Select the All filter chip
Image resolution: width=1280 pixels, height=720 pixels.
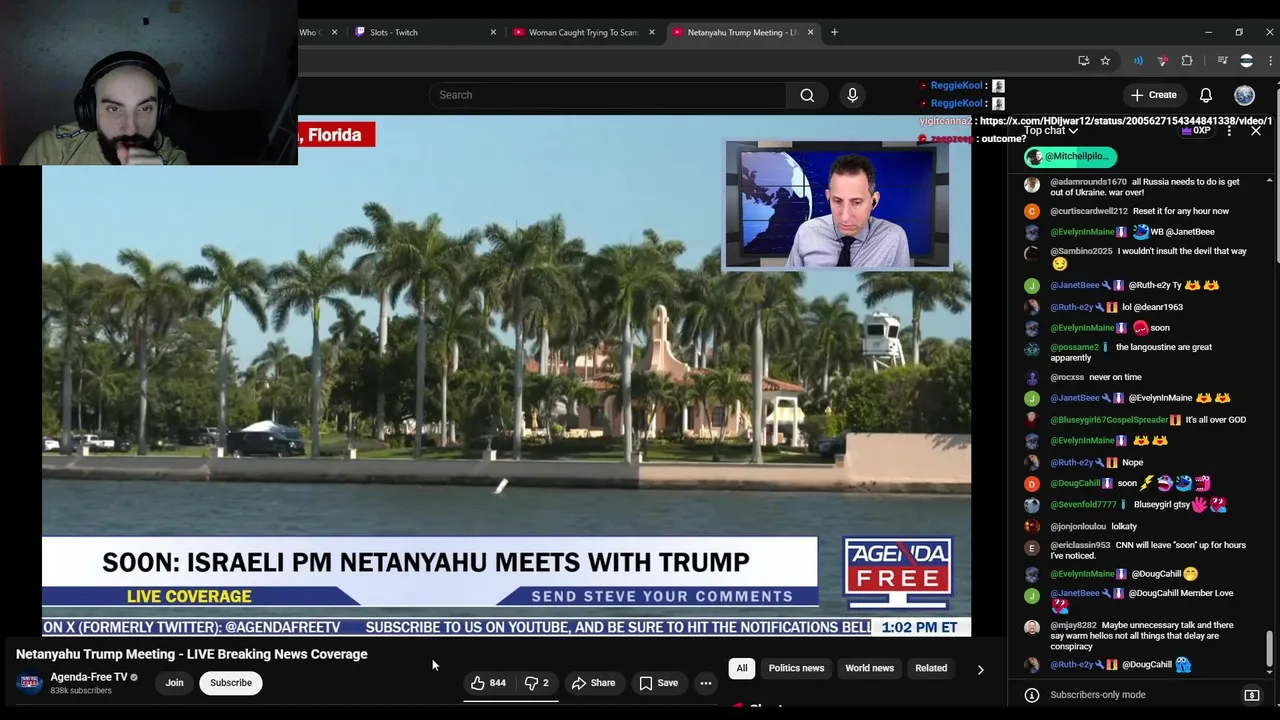point(742,668)
